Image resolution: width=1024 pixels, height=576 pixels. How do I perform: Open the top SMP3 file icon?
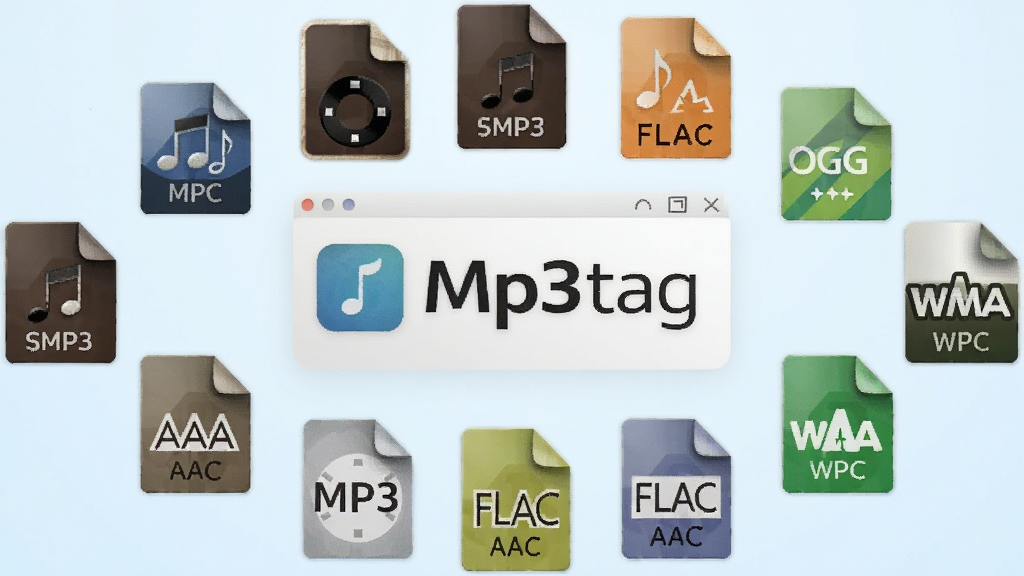(511, 77)
